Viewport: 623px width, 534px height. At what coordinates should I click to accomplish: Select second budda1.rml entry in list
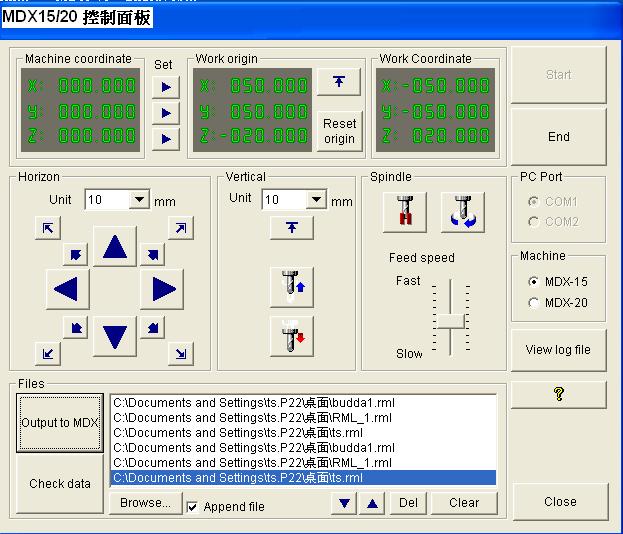point(303,448)
